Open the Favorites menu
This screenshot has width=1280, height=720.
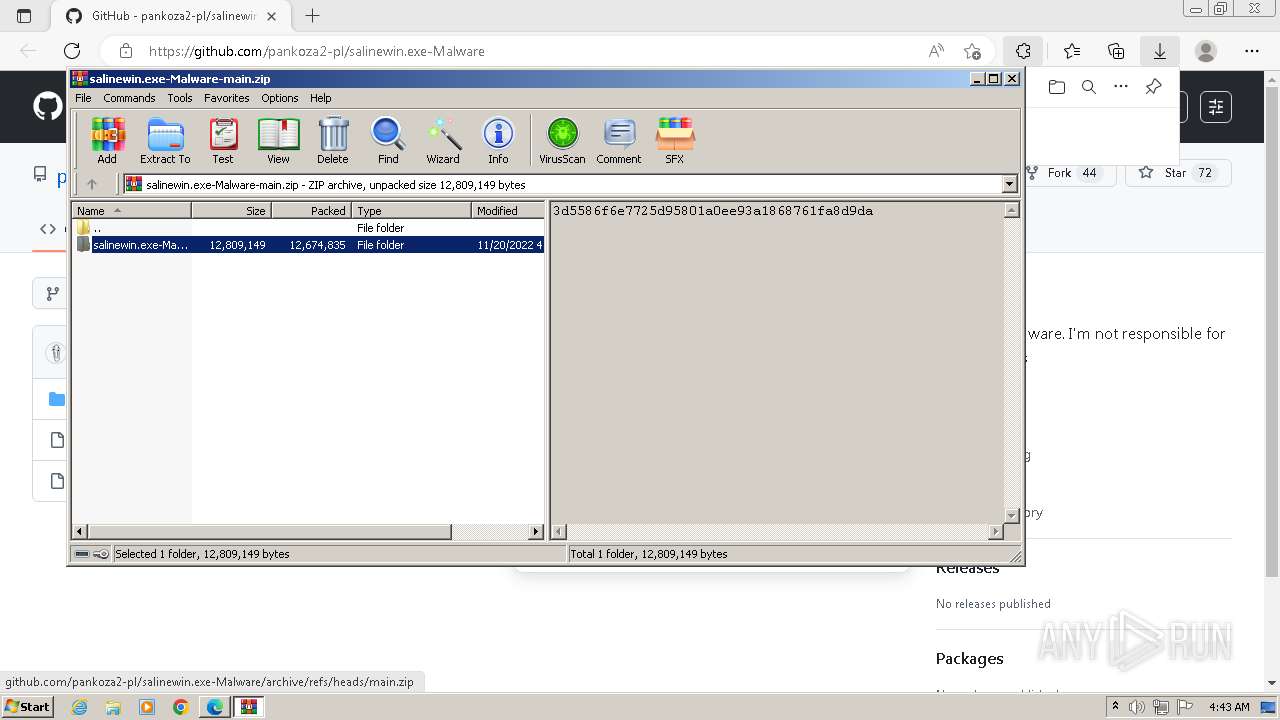227,98
